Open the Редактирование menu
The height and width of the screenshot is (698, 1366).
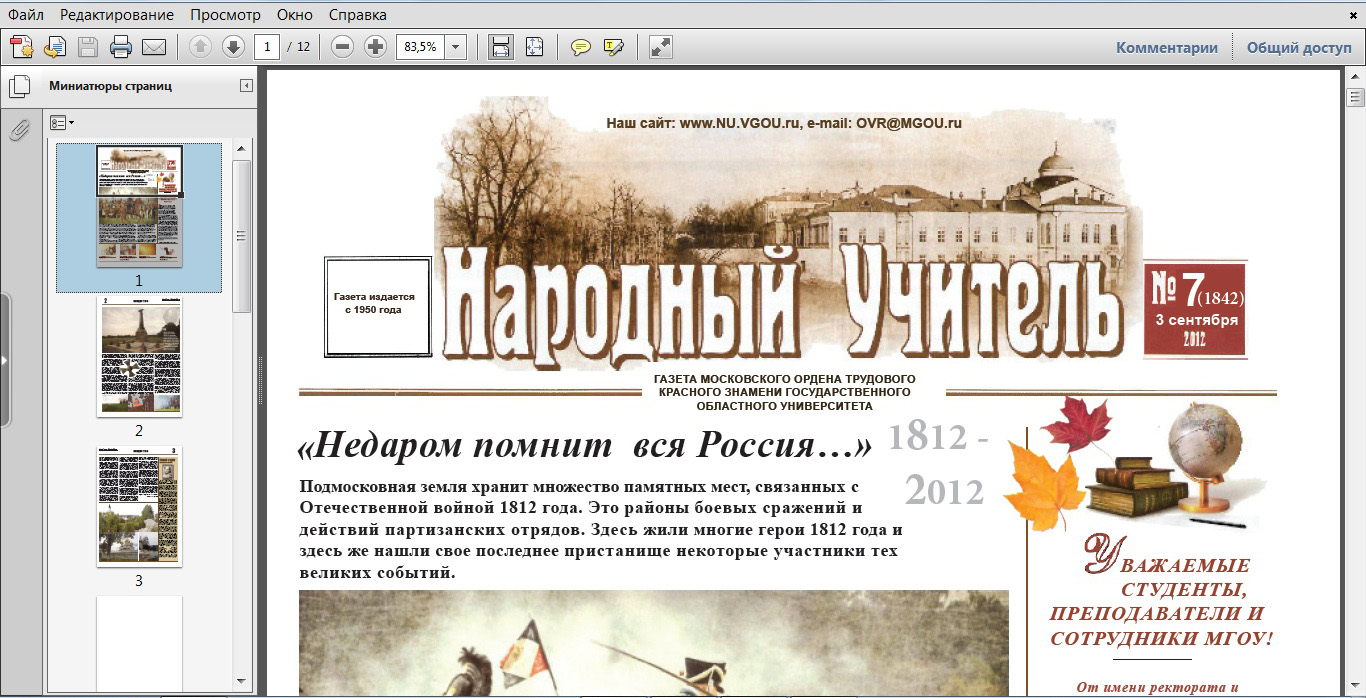click(116, 15)
